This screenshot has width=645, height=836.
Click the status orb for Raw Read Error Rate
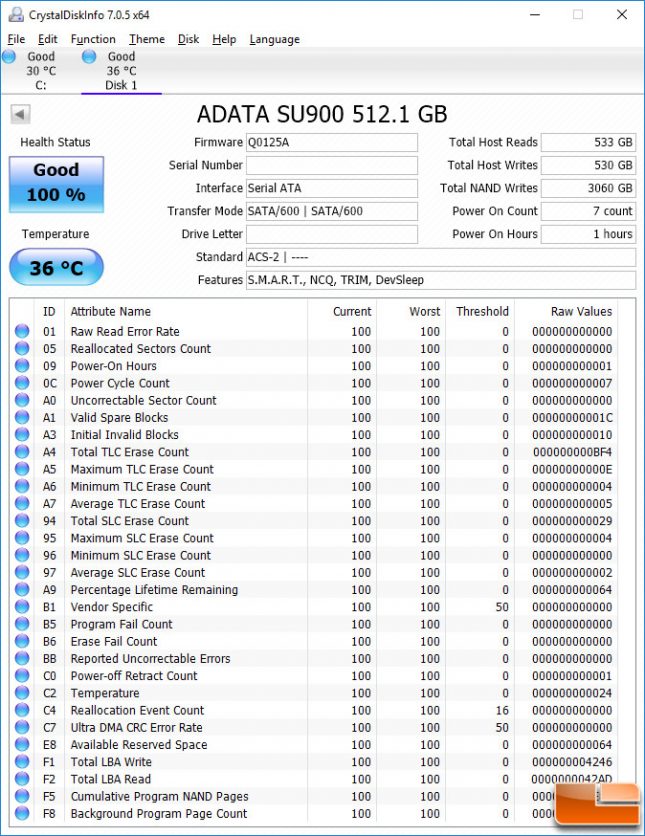click(22, 331)
